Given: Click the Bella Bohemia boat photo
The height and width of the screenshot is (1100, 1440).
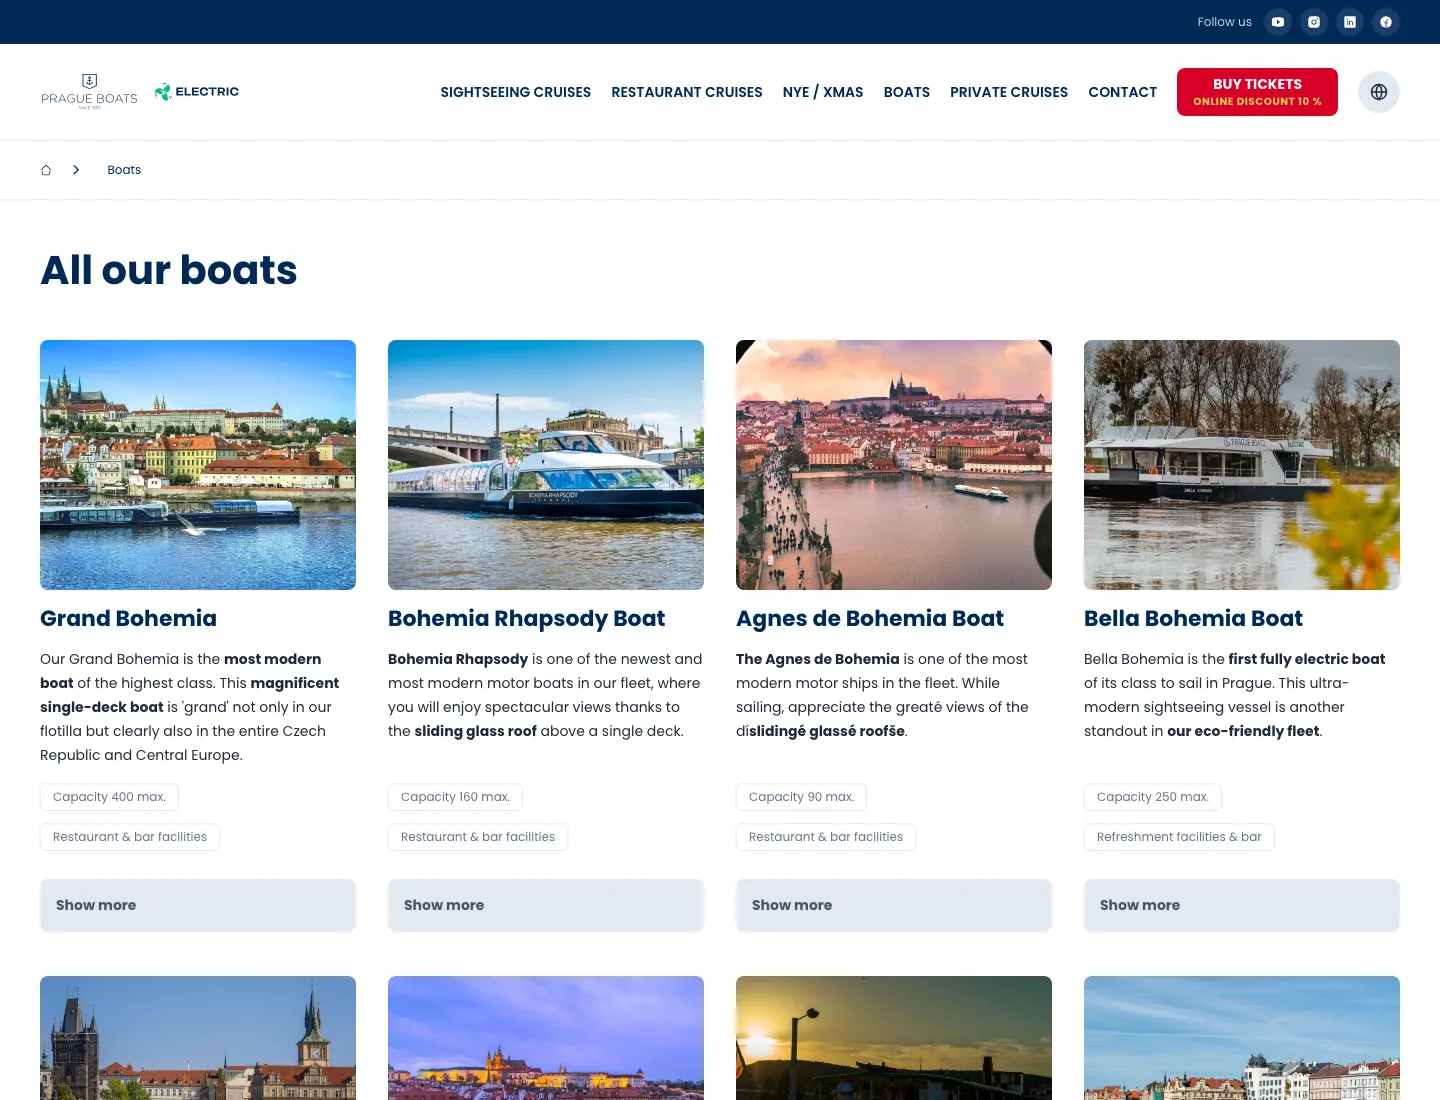Looking at the screenshot, I should tap(1242, 465).
